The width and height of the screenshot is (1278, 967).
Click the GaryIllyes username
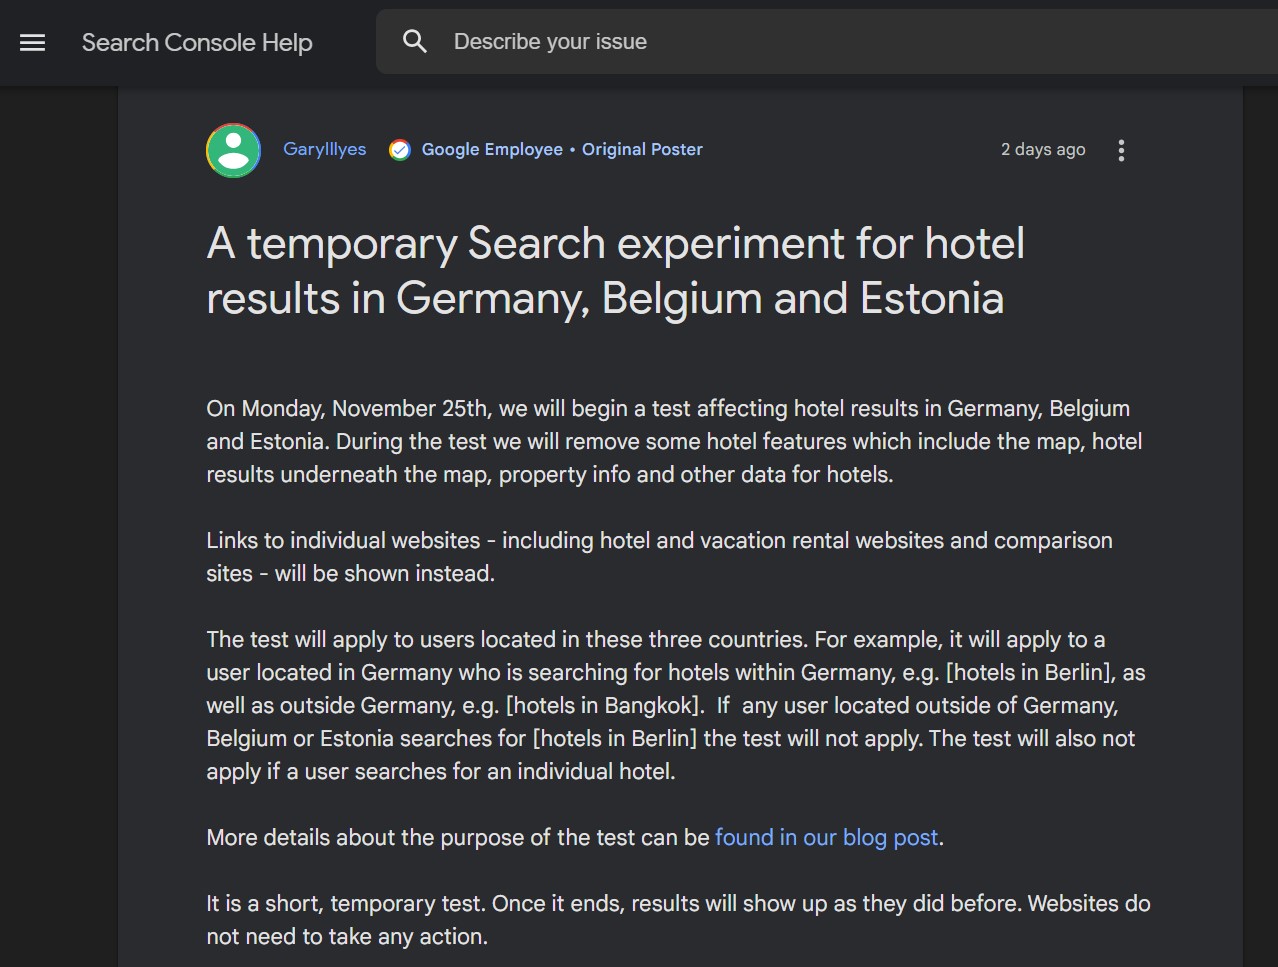[x=325, y=149]
